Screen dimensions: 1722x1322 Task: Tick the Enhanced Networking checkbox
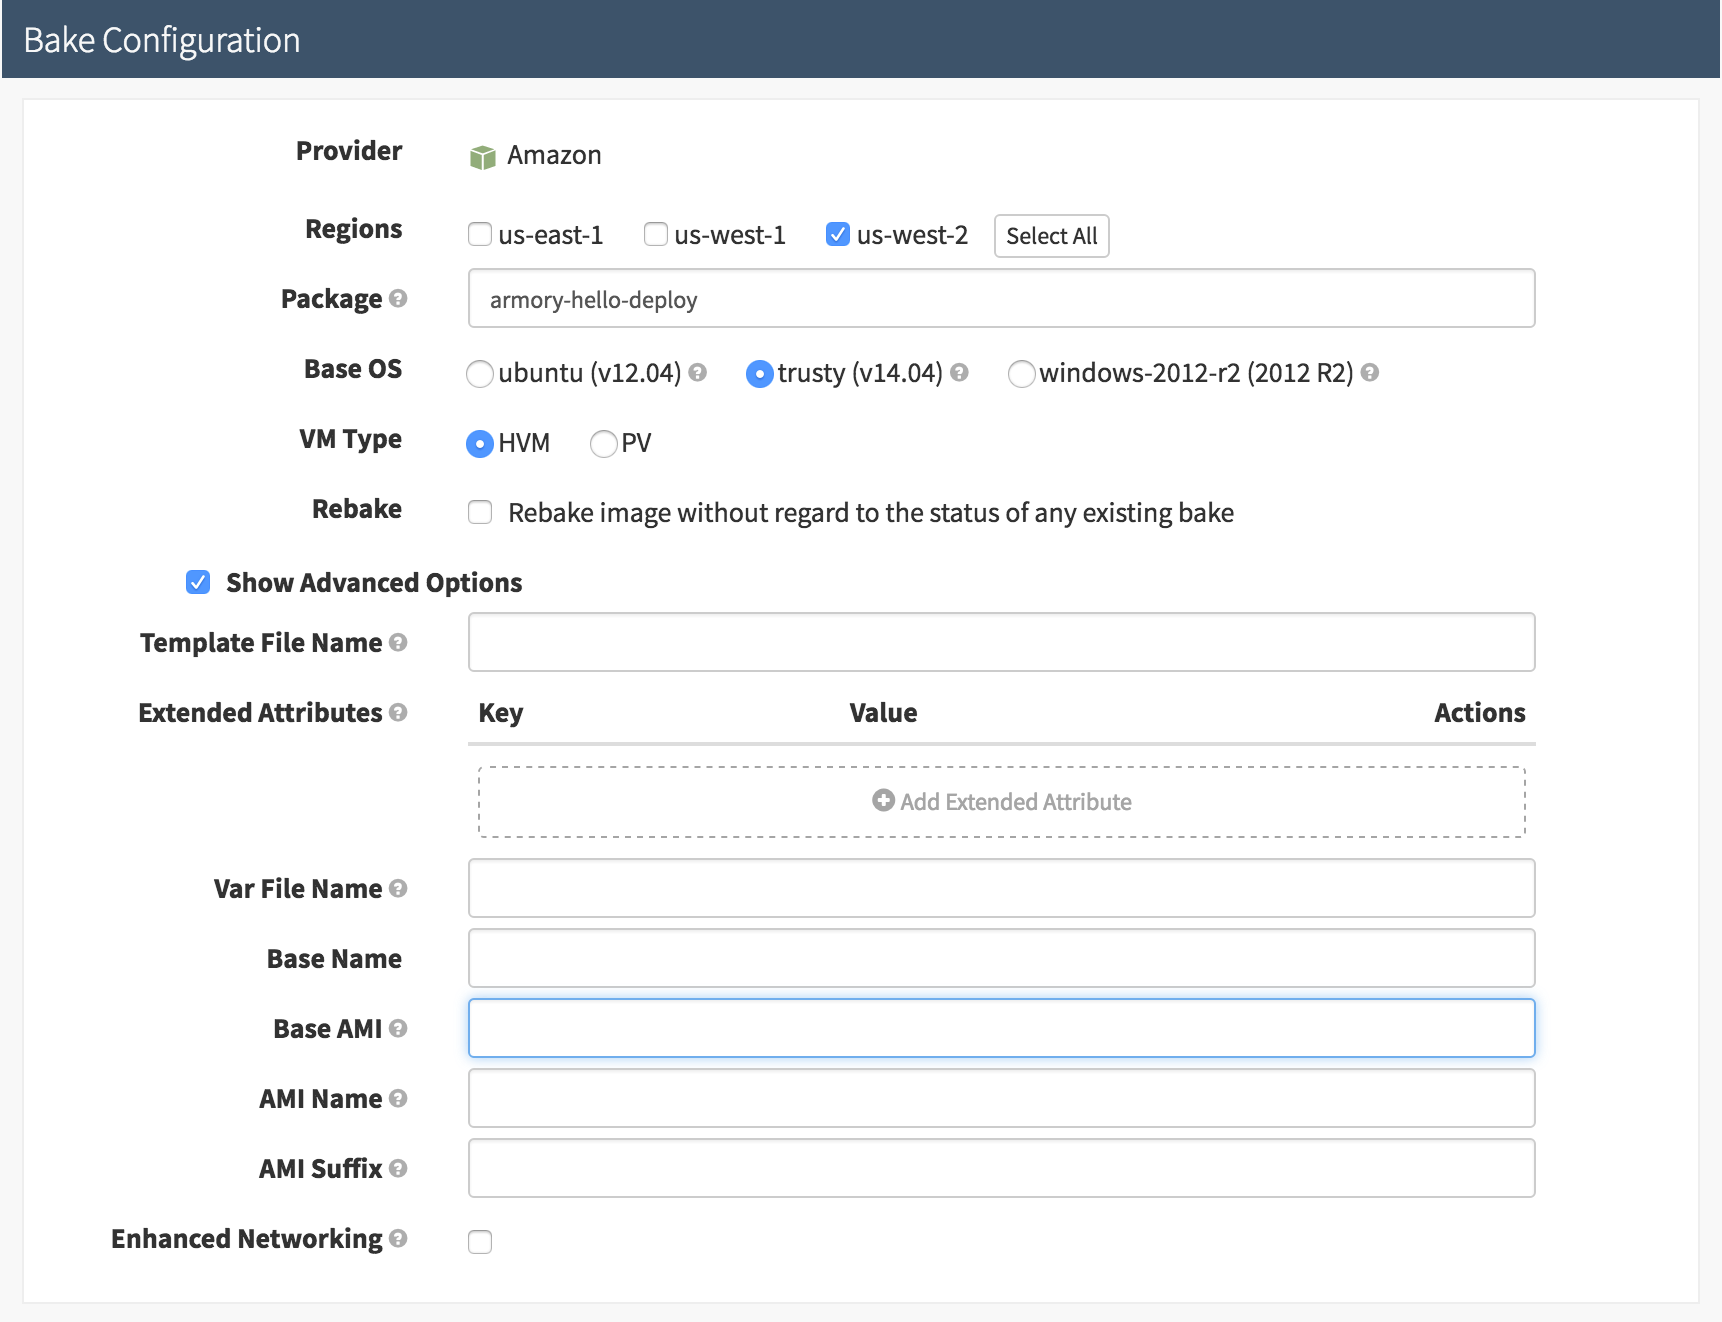coord(480,1242)
